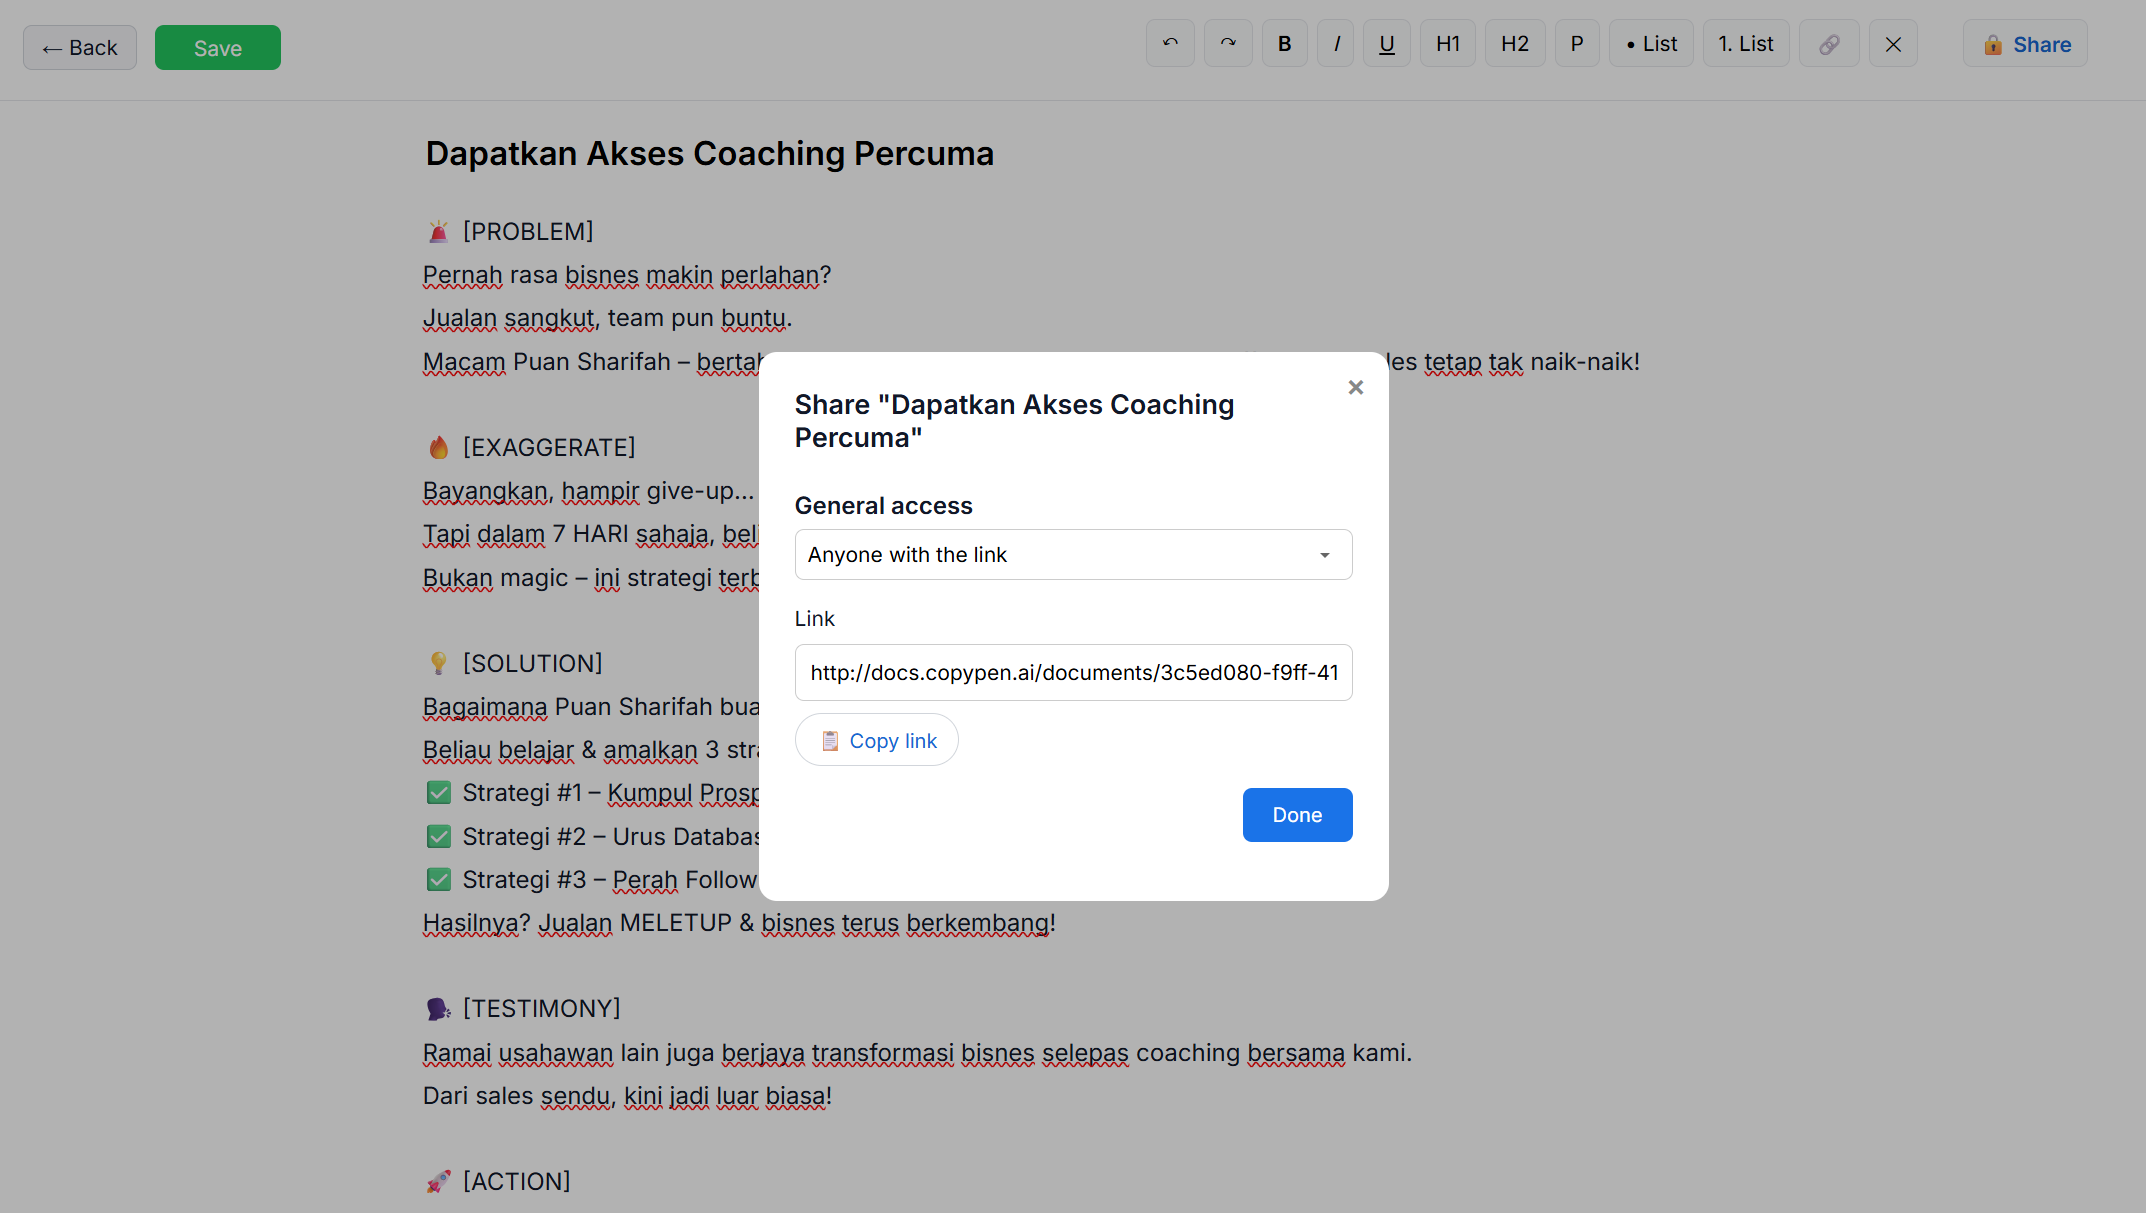This screenshot has height=1213, width=2146.
Task: Click the green Save button
Action: point(217,48)
